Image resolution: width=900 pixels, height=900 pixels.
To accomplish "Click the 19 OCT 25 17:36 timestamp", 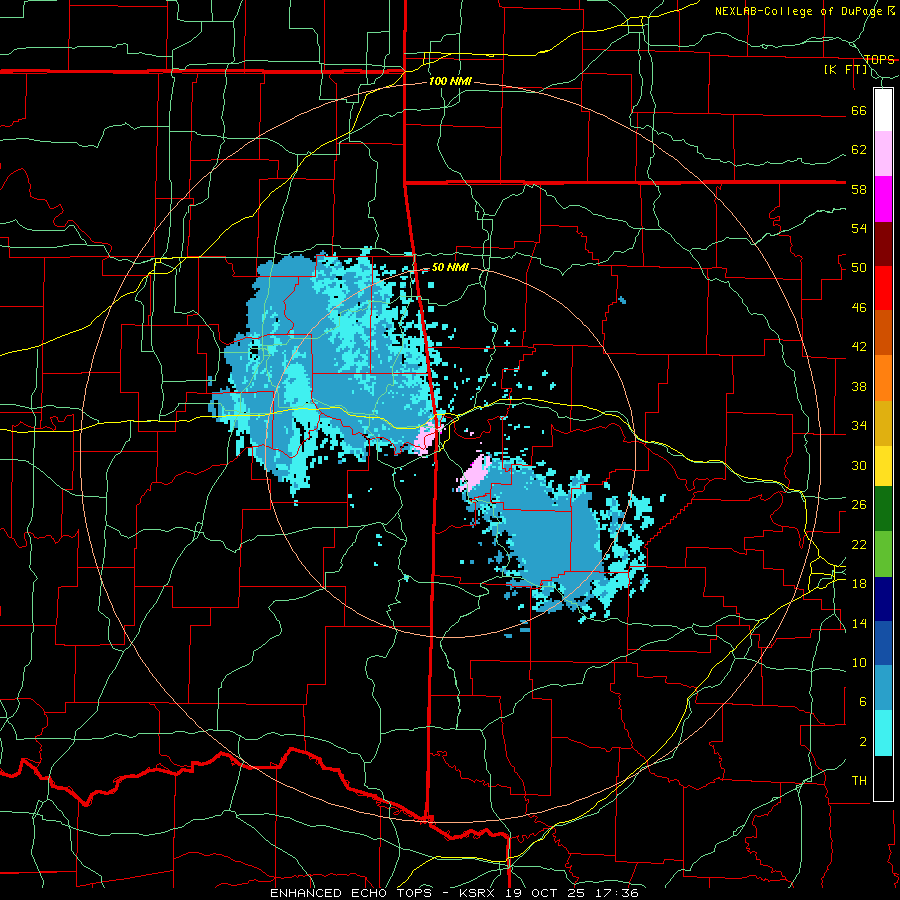I will point(572,893).
